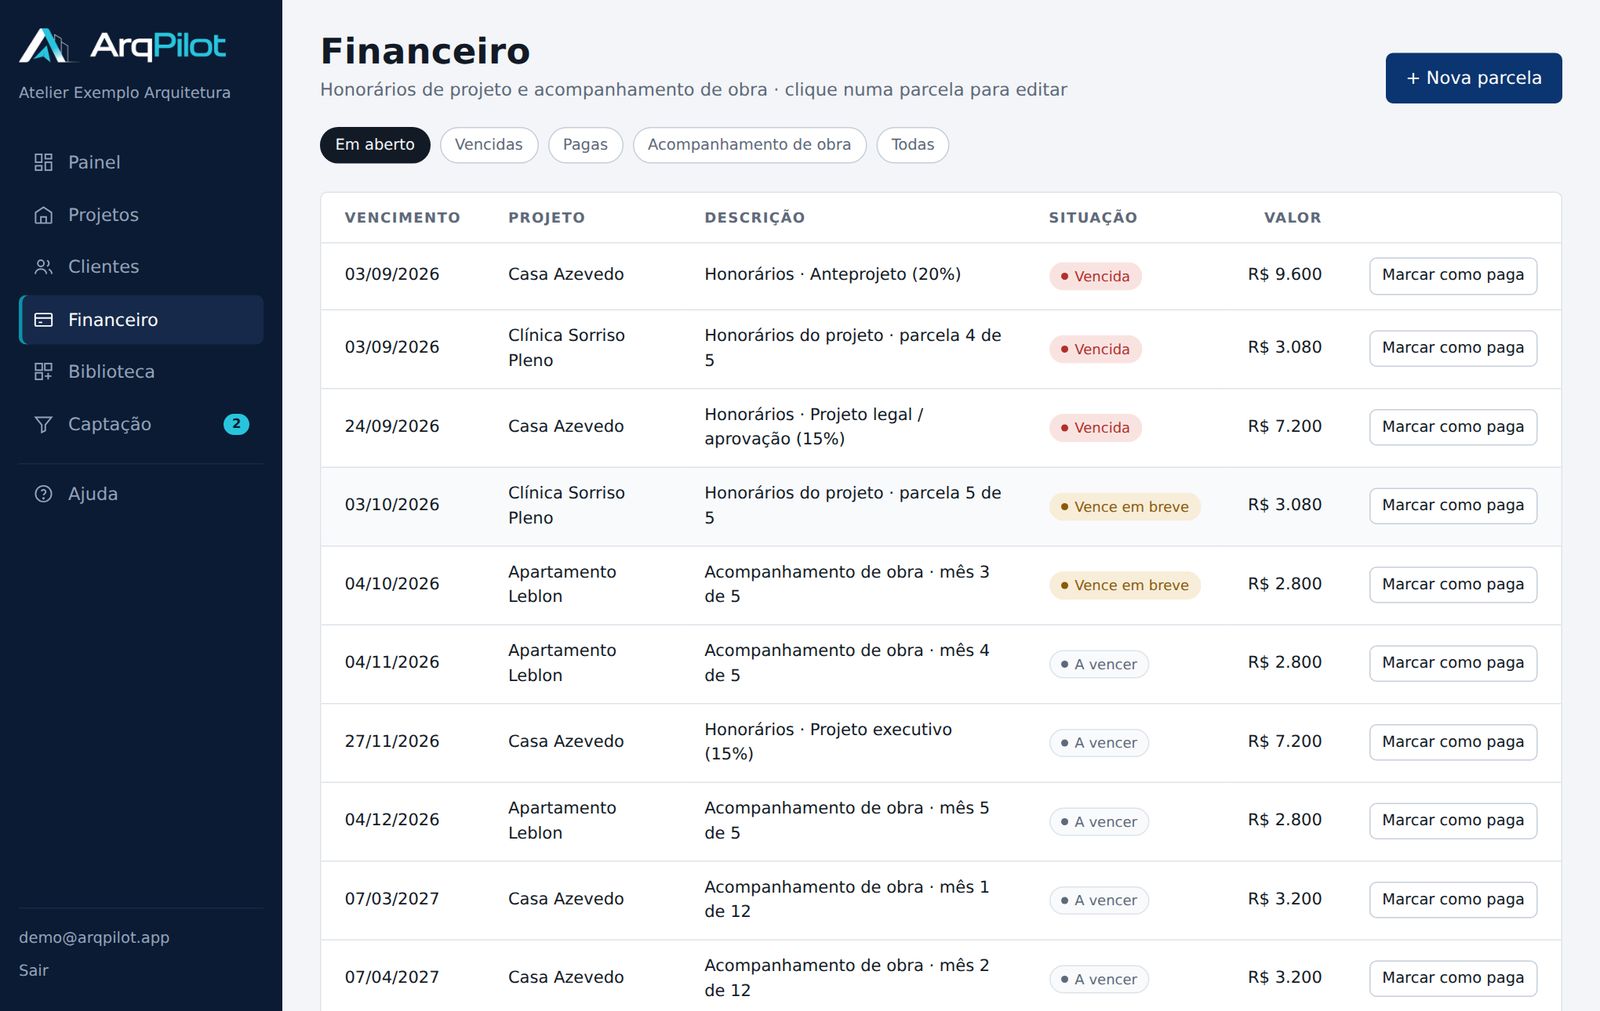Open the Biblioteca section
Image resolution: width=1600 pixels, height=1011 pixels.
click(x=141, y=372)
